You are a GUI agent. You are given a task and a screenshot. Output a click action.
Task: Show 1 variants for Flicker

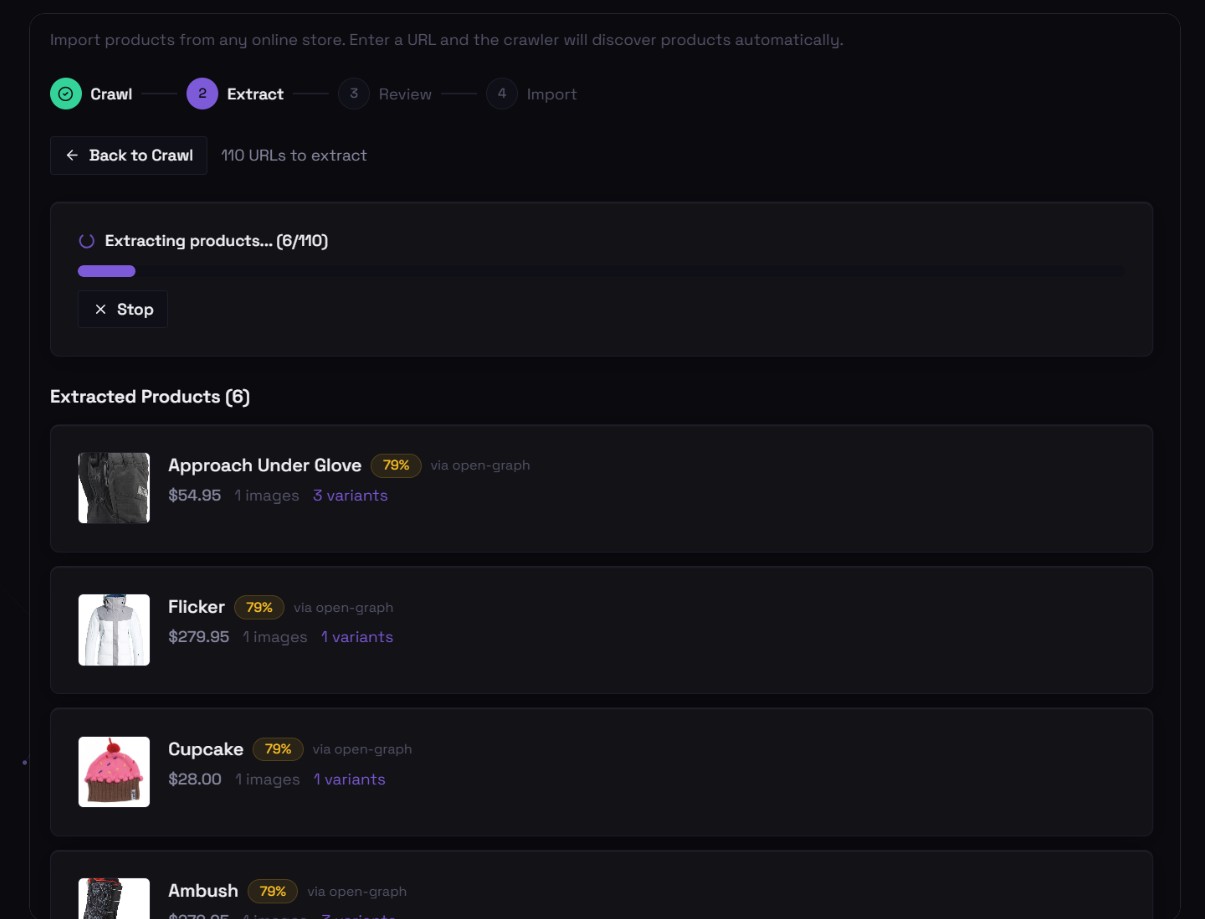[x=357, y=637]
